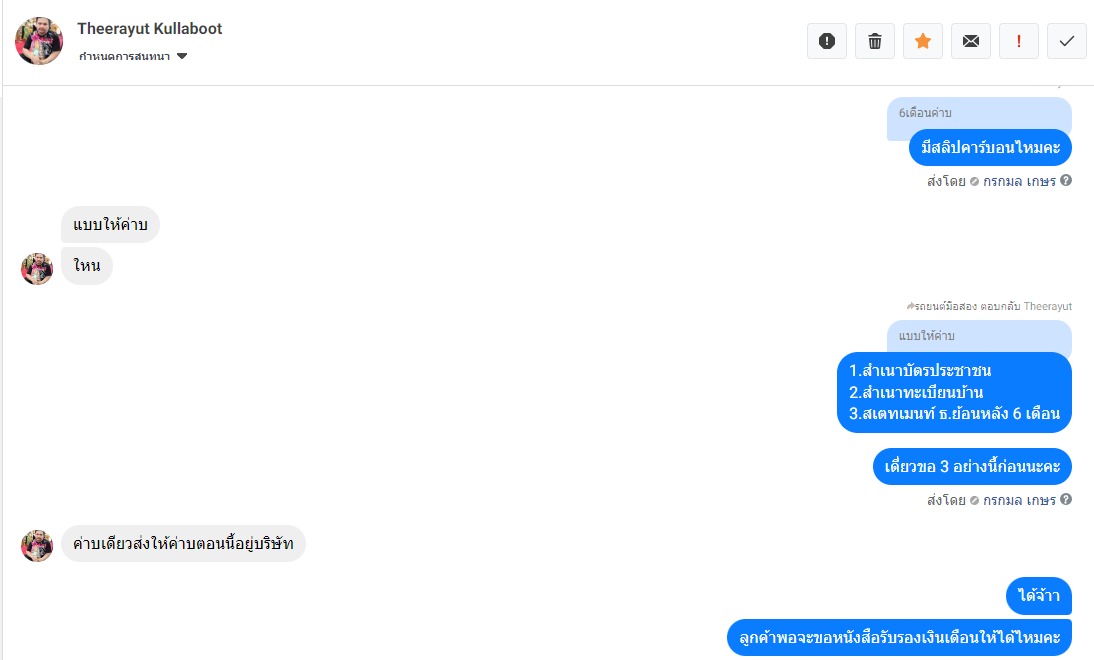The image size is (1094, 660).
Task: Select the document list message bubble
Action: click(954, 392)
